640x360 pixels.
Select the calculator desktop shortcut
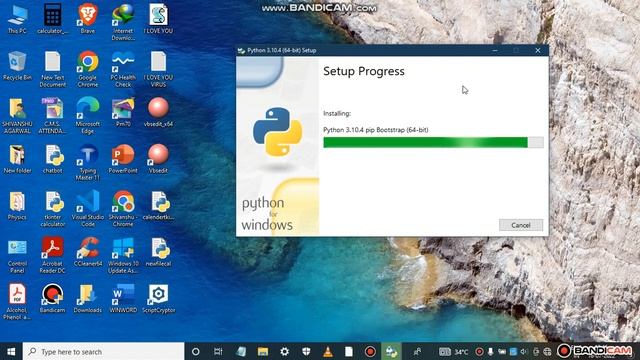[x=53, y=19]
